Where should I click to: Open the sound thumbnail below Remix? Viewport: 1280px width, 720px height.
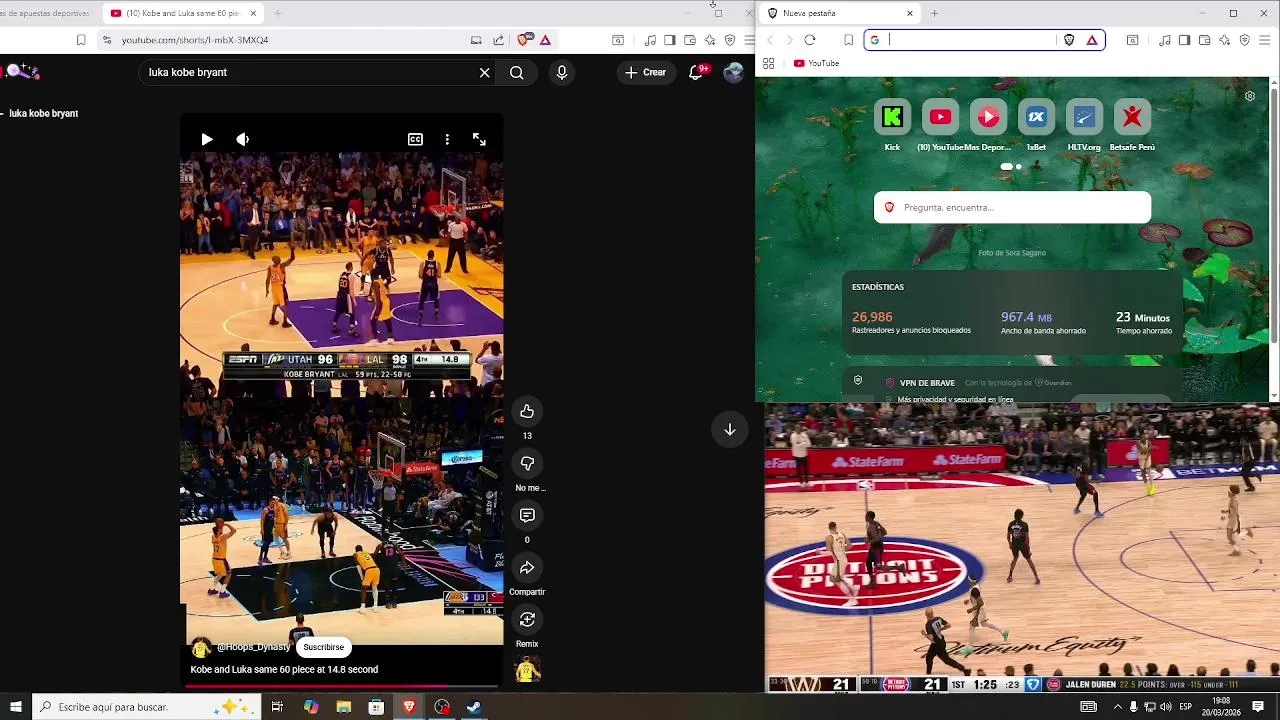click(x=527, y=670)
